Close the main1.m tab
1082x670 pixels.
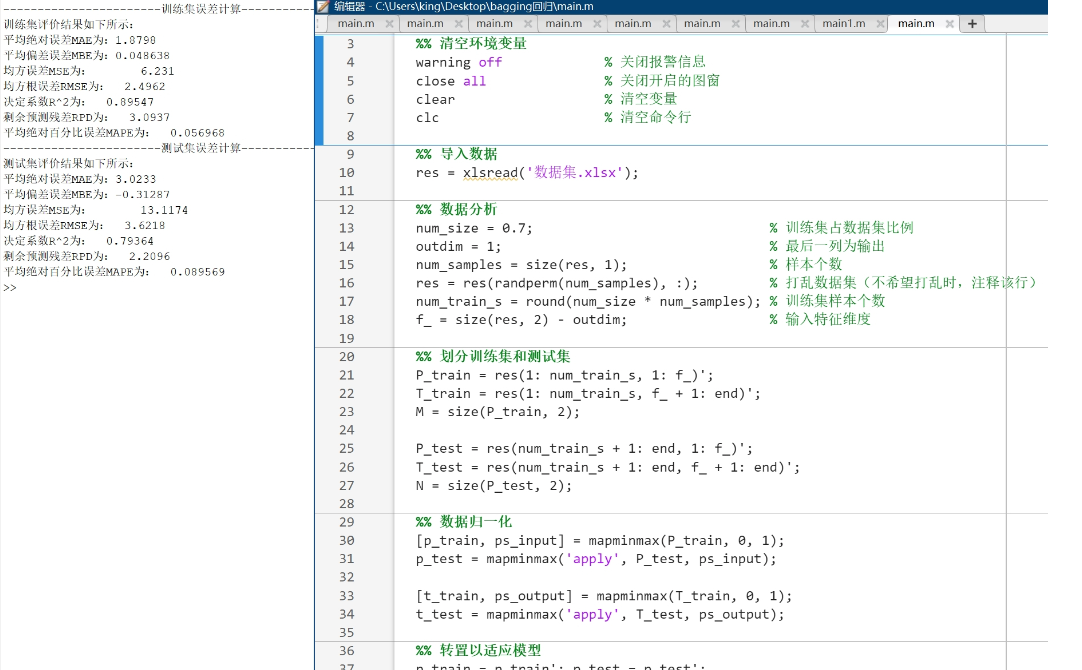click(881, 23)
